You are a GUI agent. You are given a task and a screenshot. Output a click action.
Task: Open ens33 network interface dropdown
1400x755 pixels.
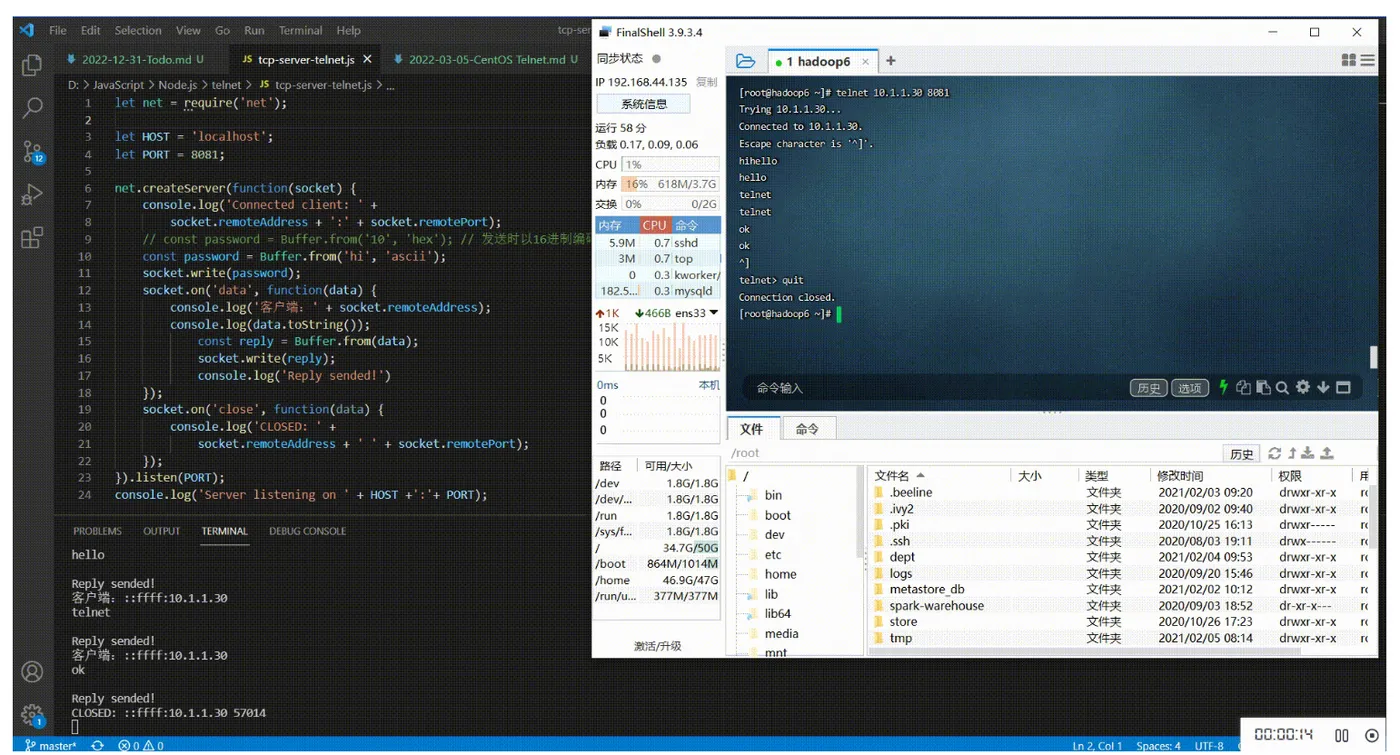[713, 313]
